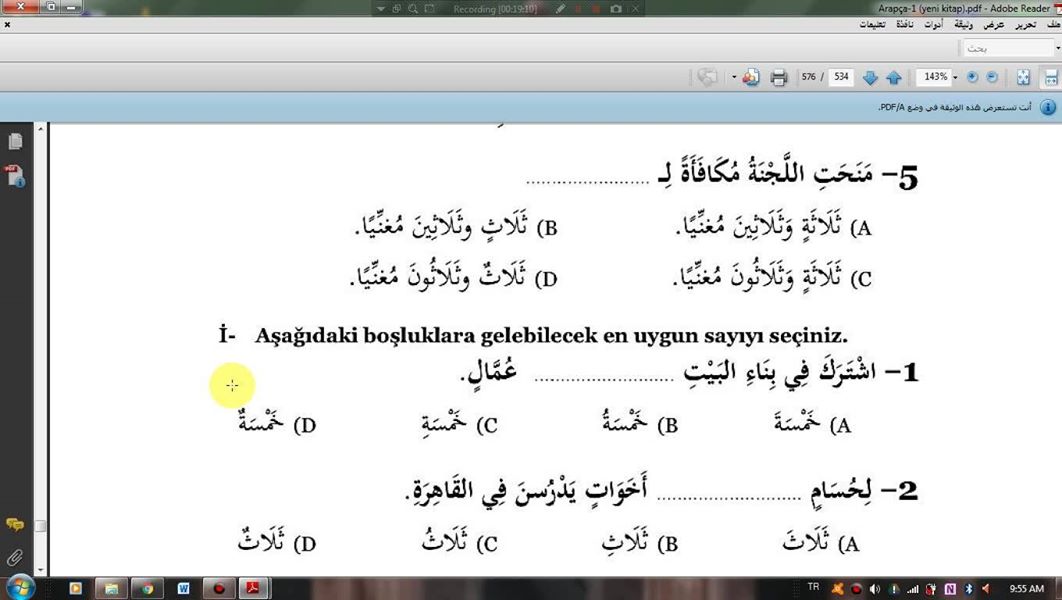1062x600 pixels.
Task: Open the تحرير (Edit) menu
Action: (1025, 25)
